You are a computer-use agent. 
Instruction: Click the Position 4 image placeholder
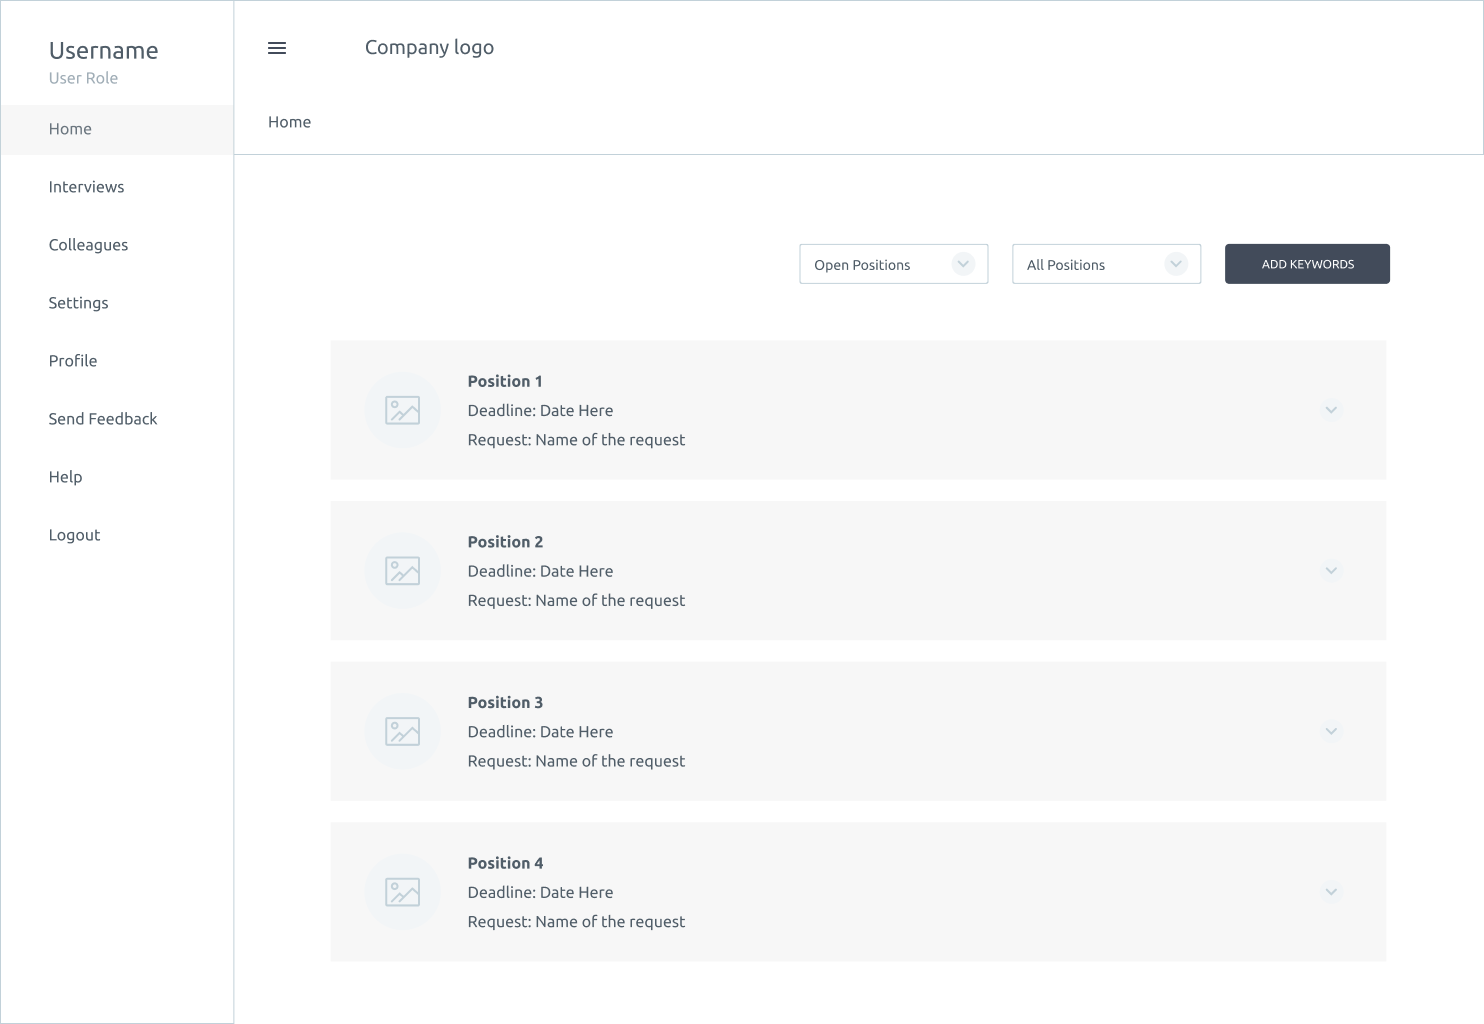pyautogui.click(x=402, y=892)
